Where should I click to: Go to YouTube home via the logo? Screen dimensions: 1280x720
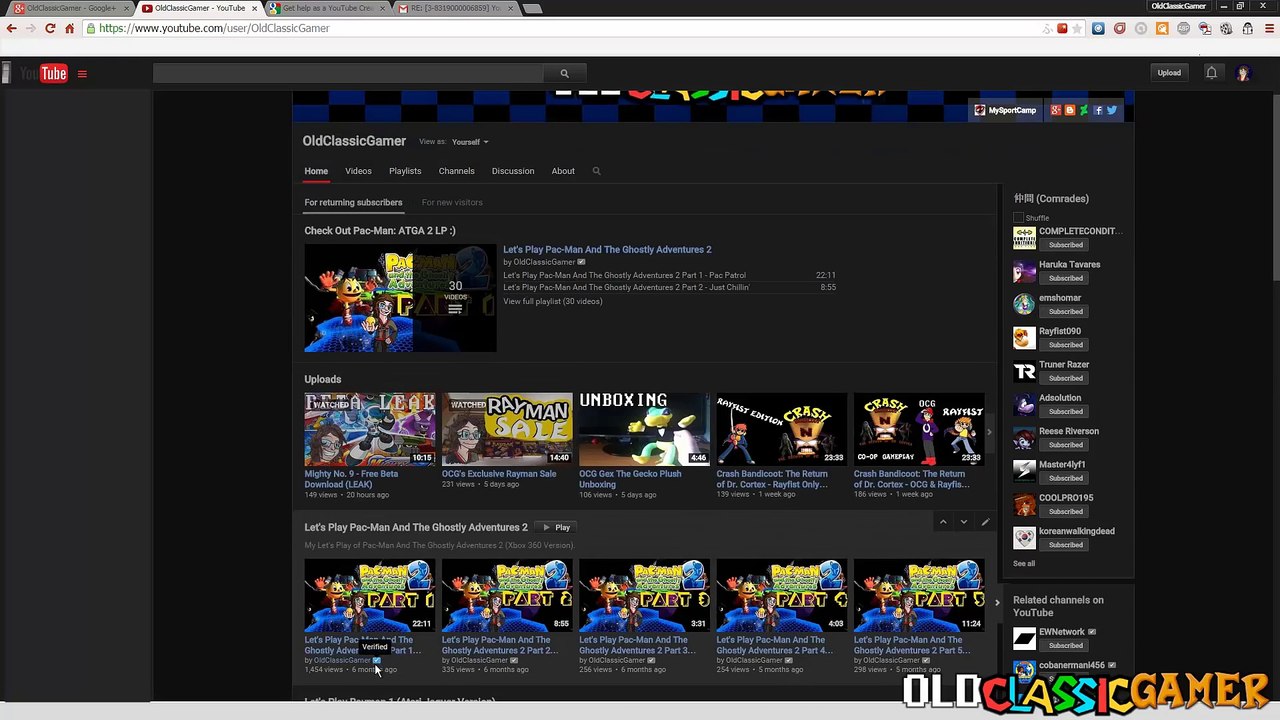tap(43, 73)
